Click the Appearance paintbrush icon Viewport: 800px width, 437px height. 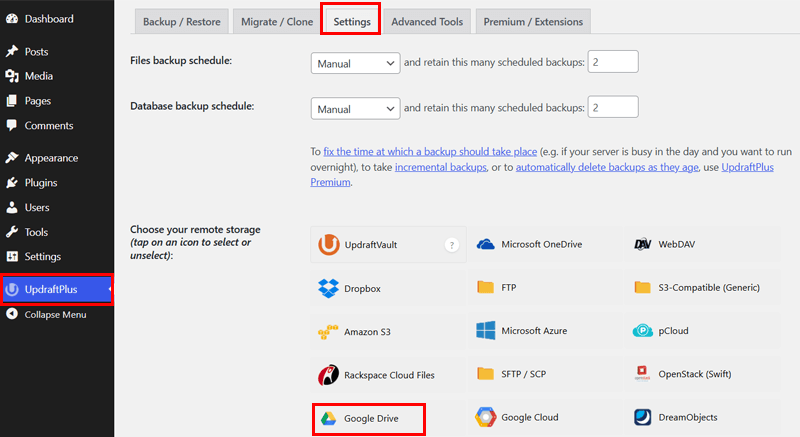pyautogui.click(x=12, y=158)
